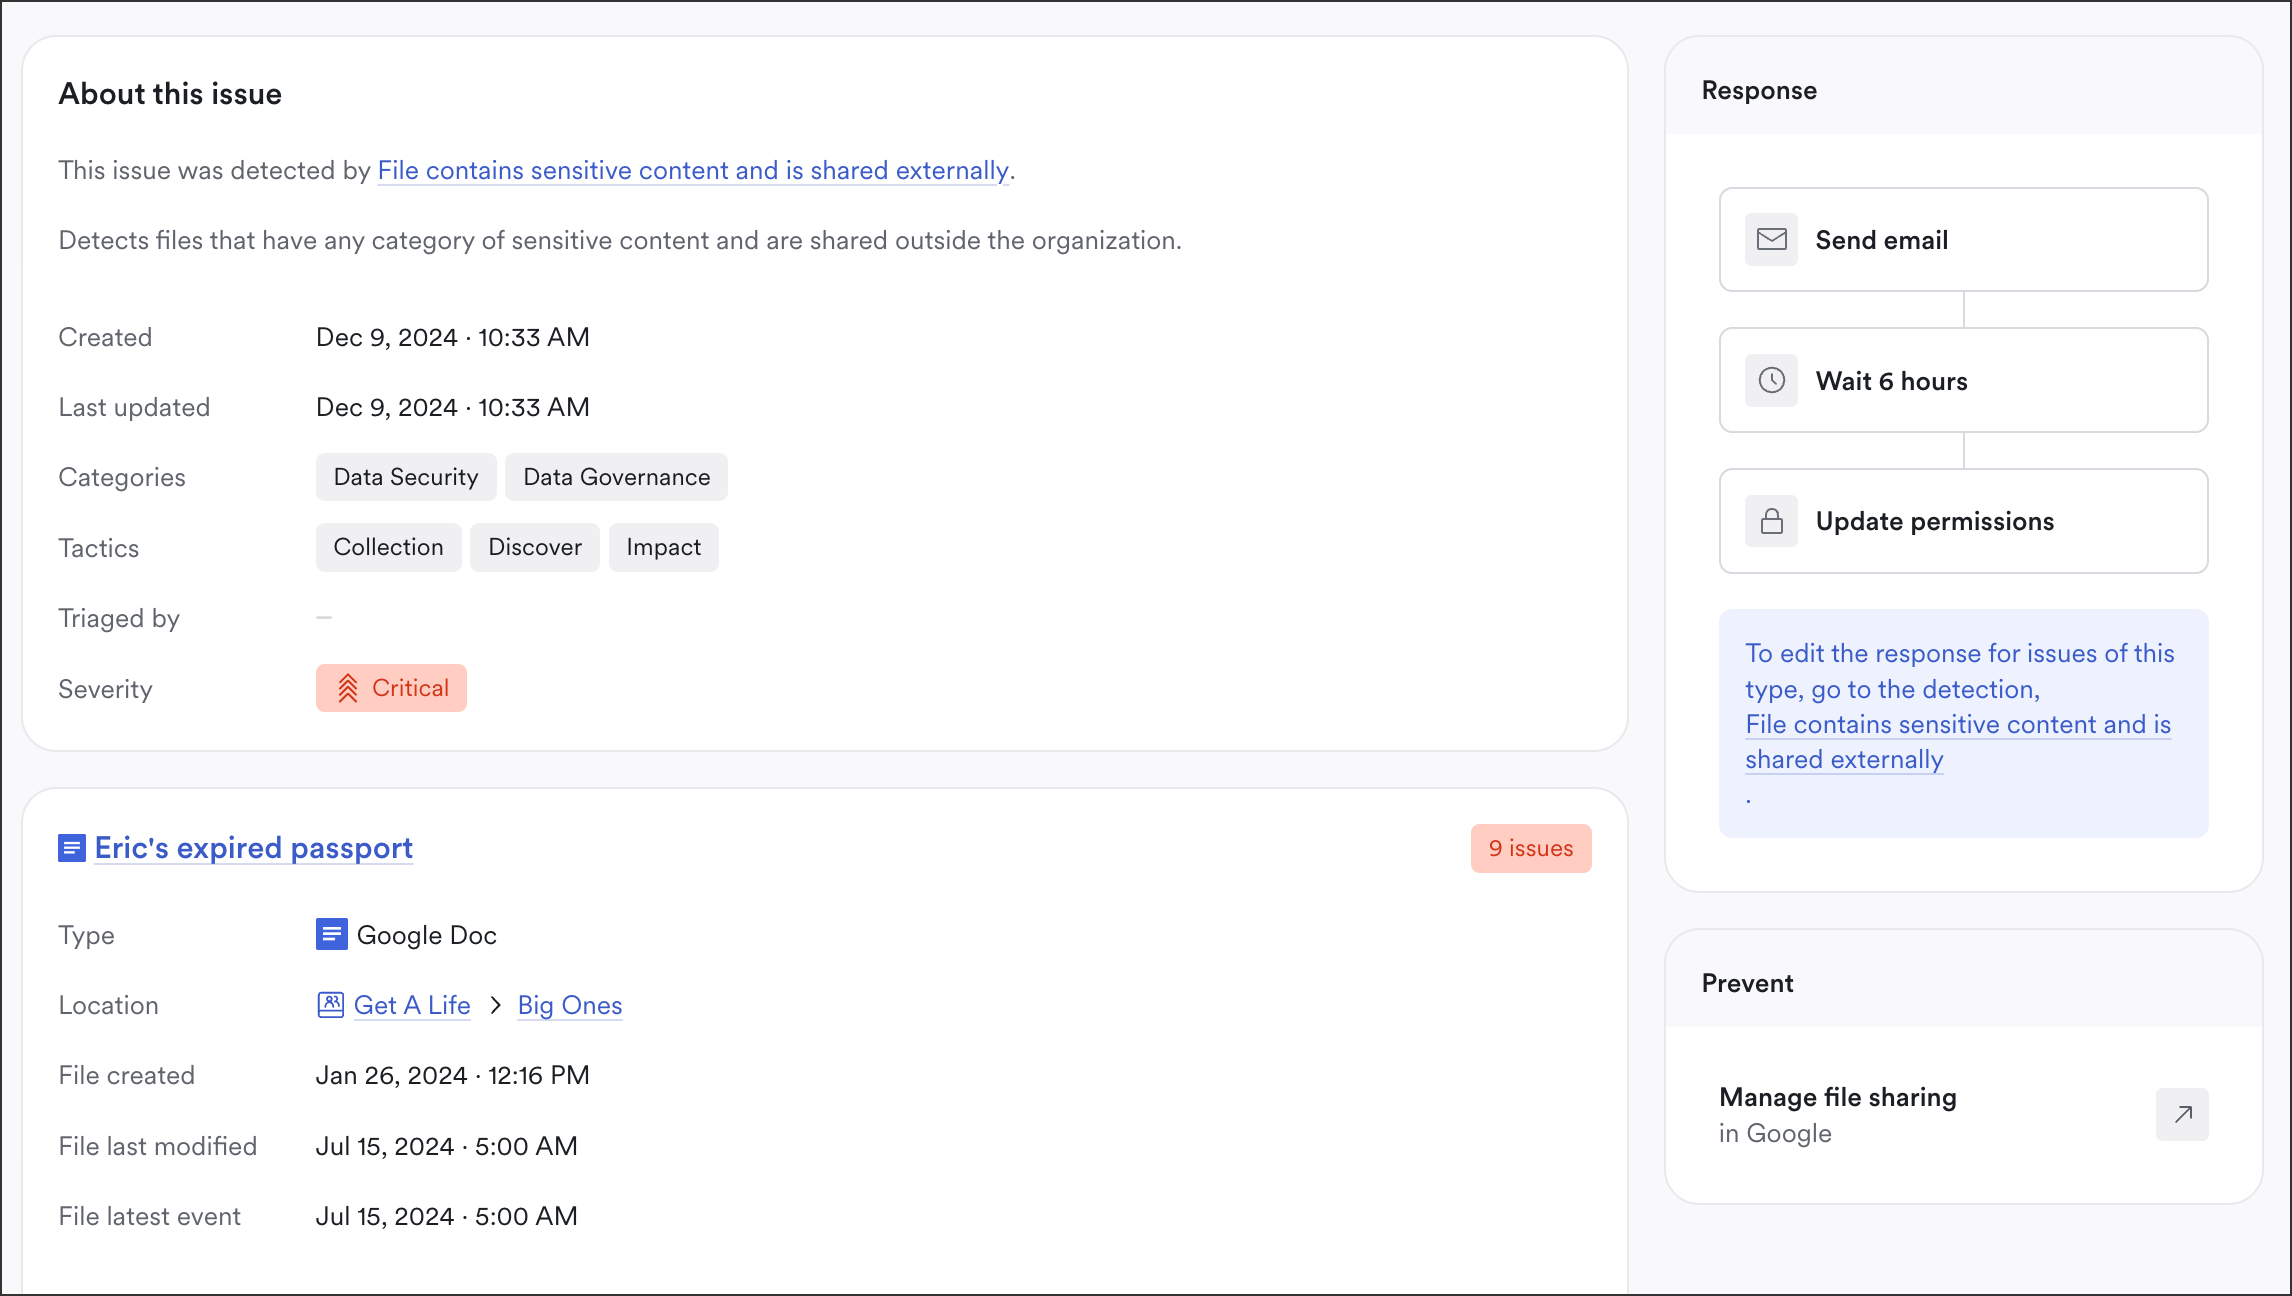This screenshot has width=2292, height=1296.
Task: Select the Wait 6 hours step
Action: pos(1963,380)
